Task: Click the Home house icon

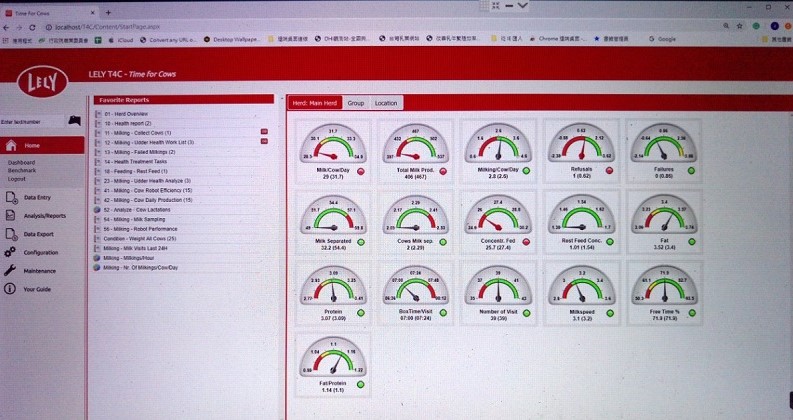Action: (x=11, y=145)
